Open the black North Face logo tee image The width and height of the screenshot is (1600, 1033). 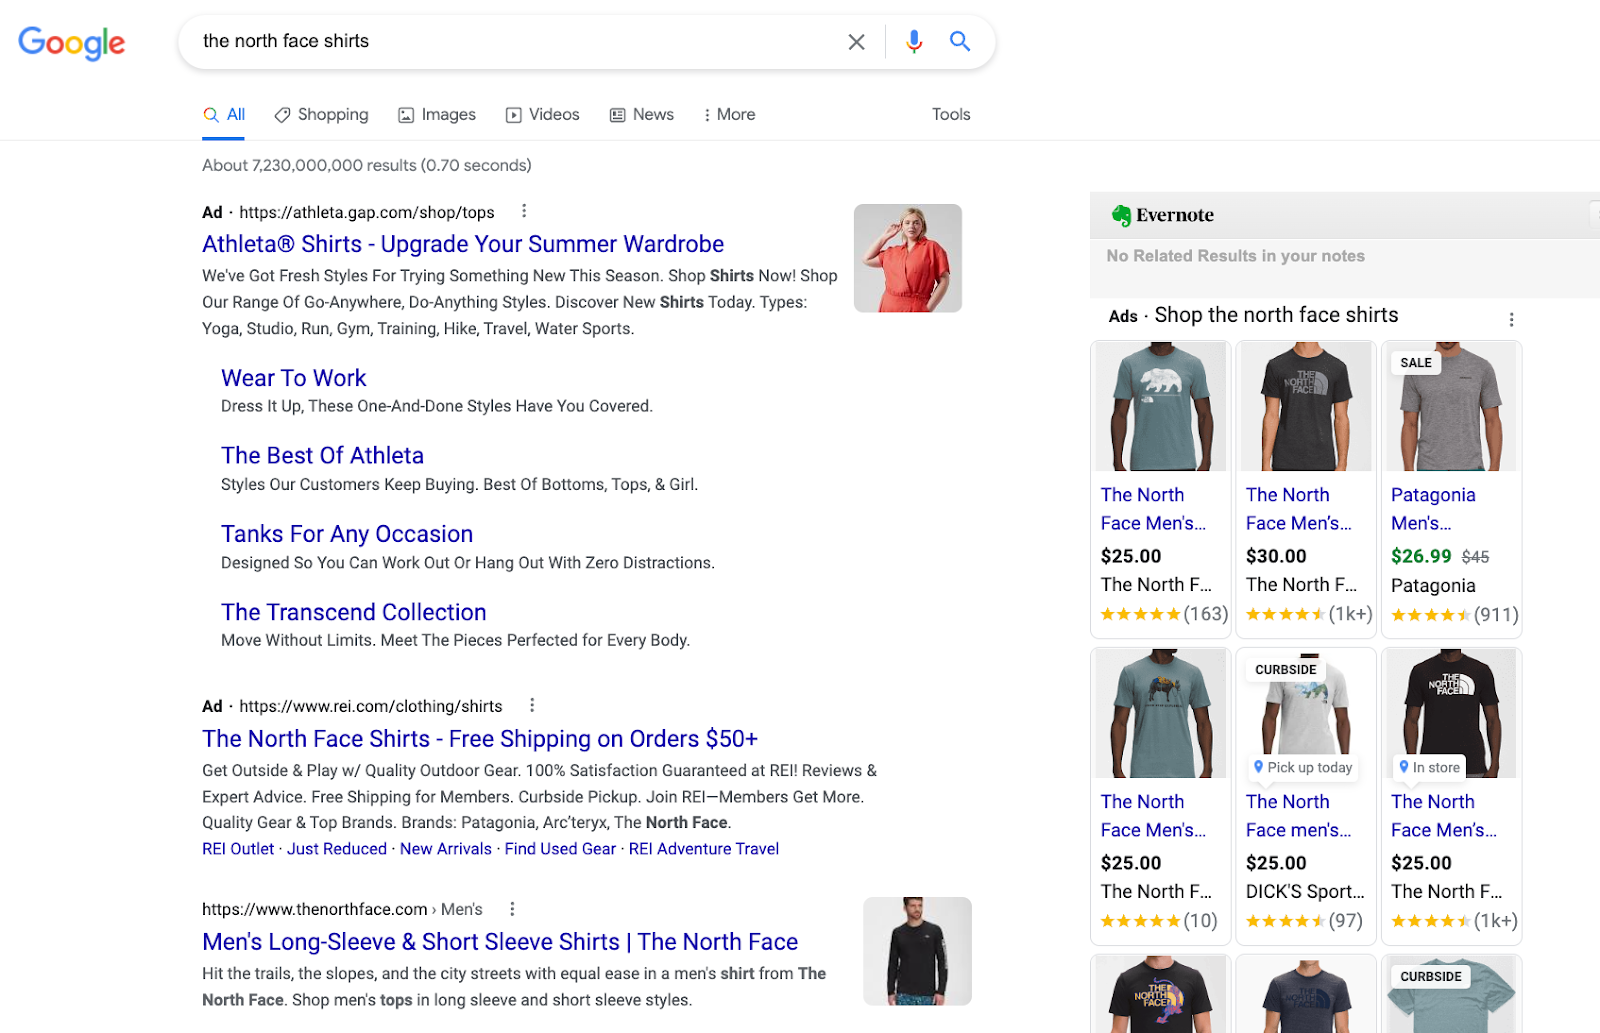click(1451, 713)
